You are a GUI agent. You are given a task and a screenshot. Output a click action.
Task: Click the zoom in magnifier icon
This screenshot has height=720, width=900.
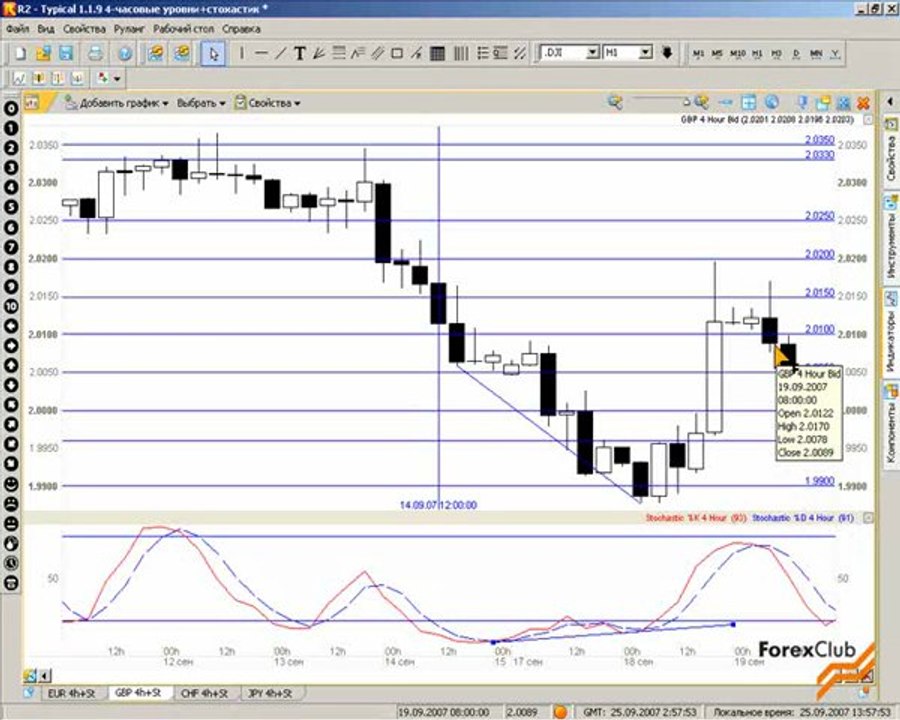point(701,103)
